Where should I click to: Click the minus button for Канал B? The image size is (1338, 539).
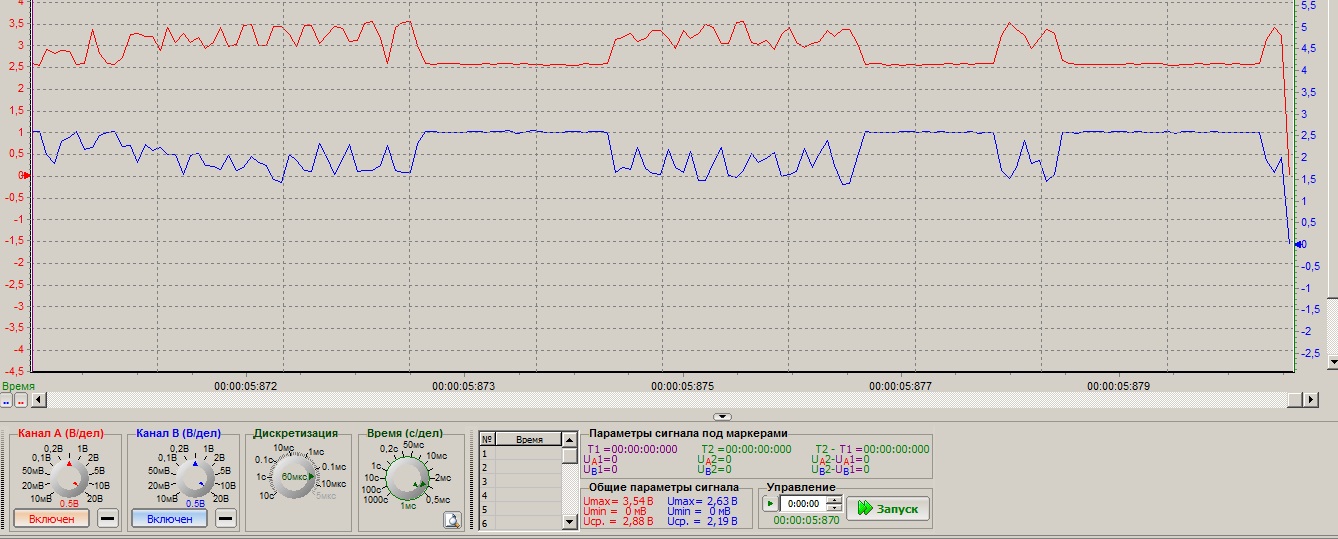pyautogui.click(x=226, y=518)
